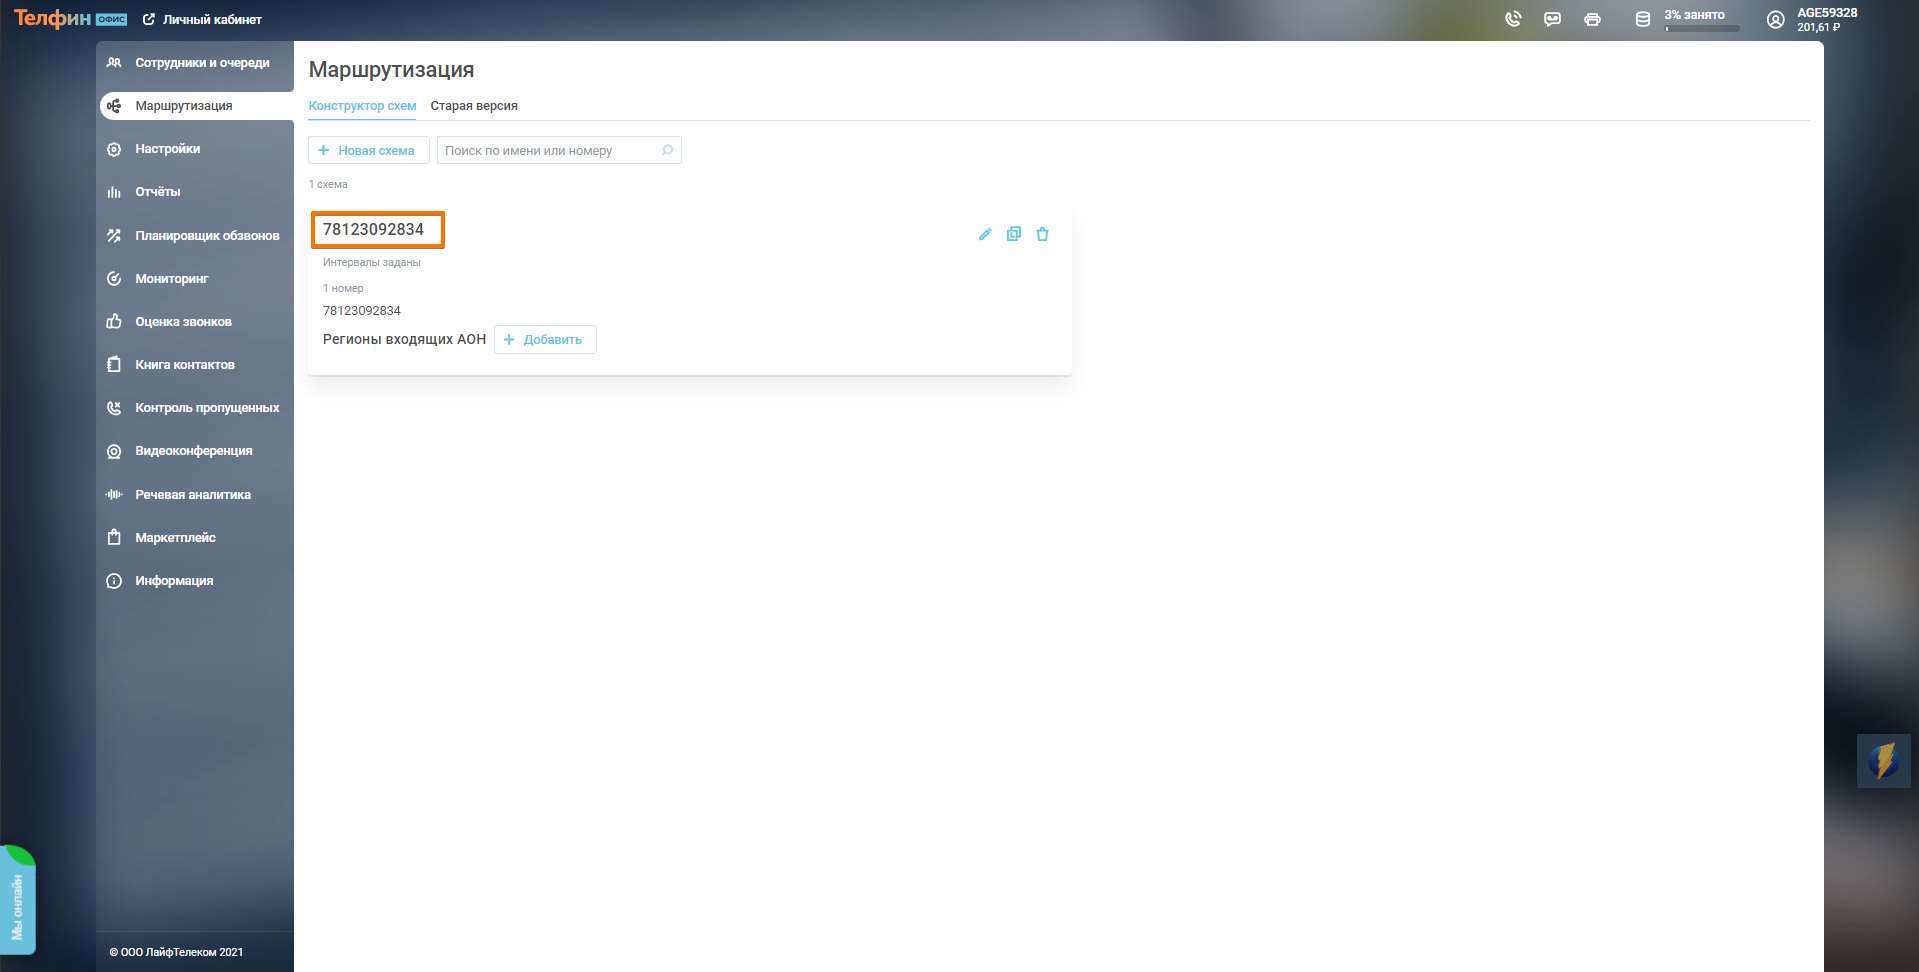
Task: Click the number 78123092834 under 1 номер
Action: (361, 310)
